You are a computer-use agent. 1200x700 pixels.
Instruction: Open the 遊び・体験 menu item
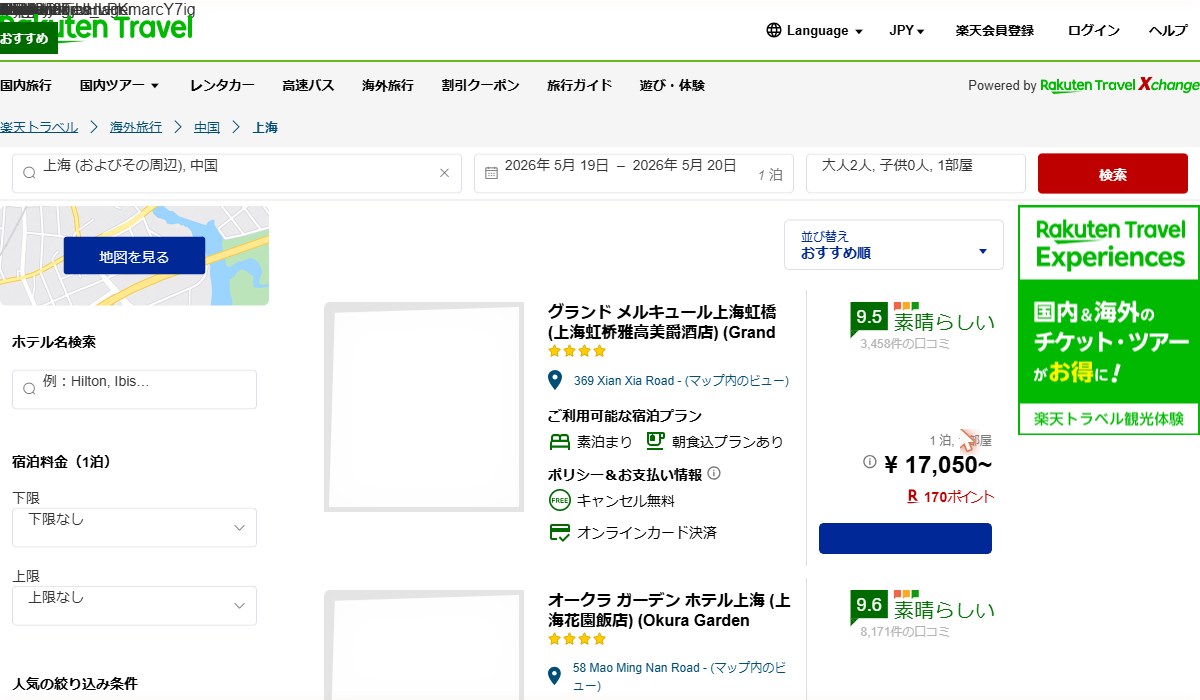click(x=672, y=85)
